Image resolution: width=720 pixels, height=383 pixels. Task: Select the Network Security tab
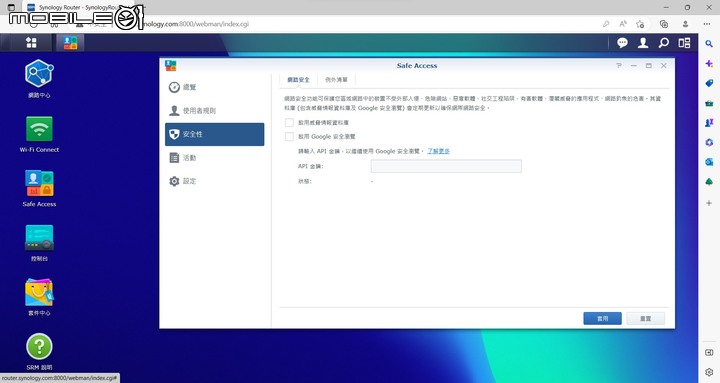pos(298,80)
